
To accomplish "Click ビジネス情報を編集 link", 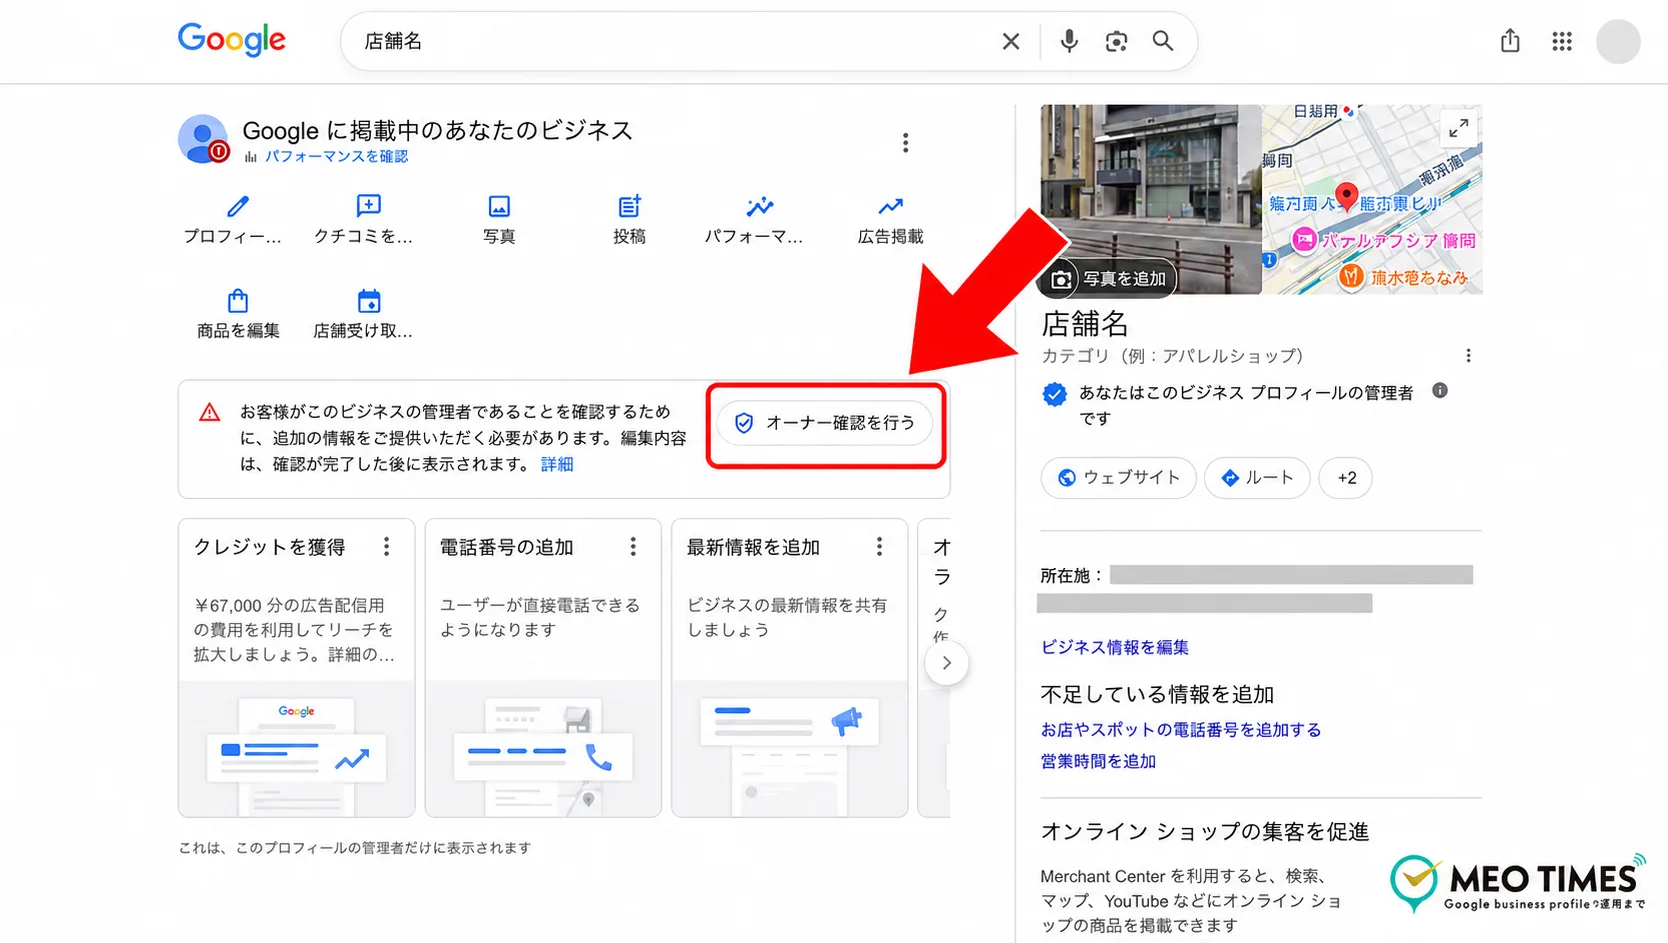I will tap(1115, 647).
